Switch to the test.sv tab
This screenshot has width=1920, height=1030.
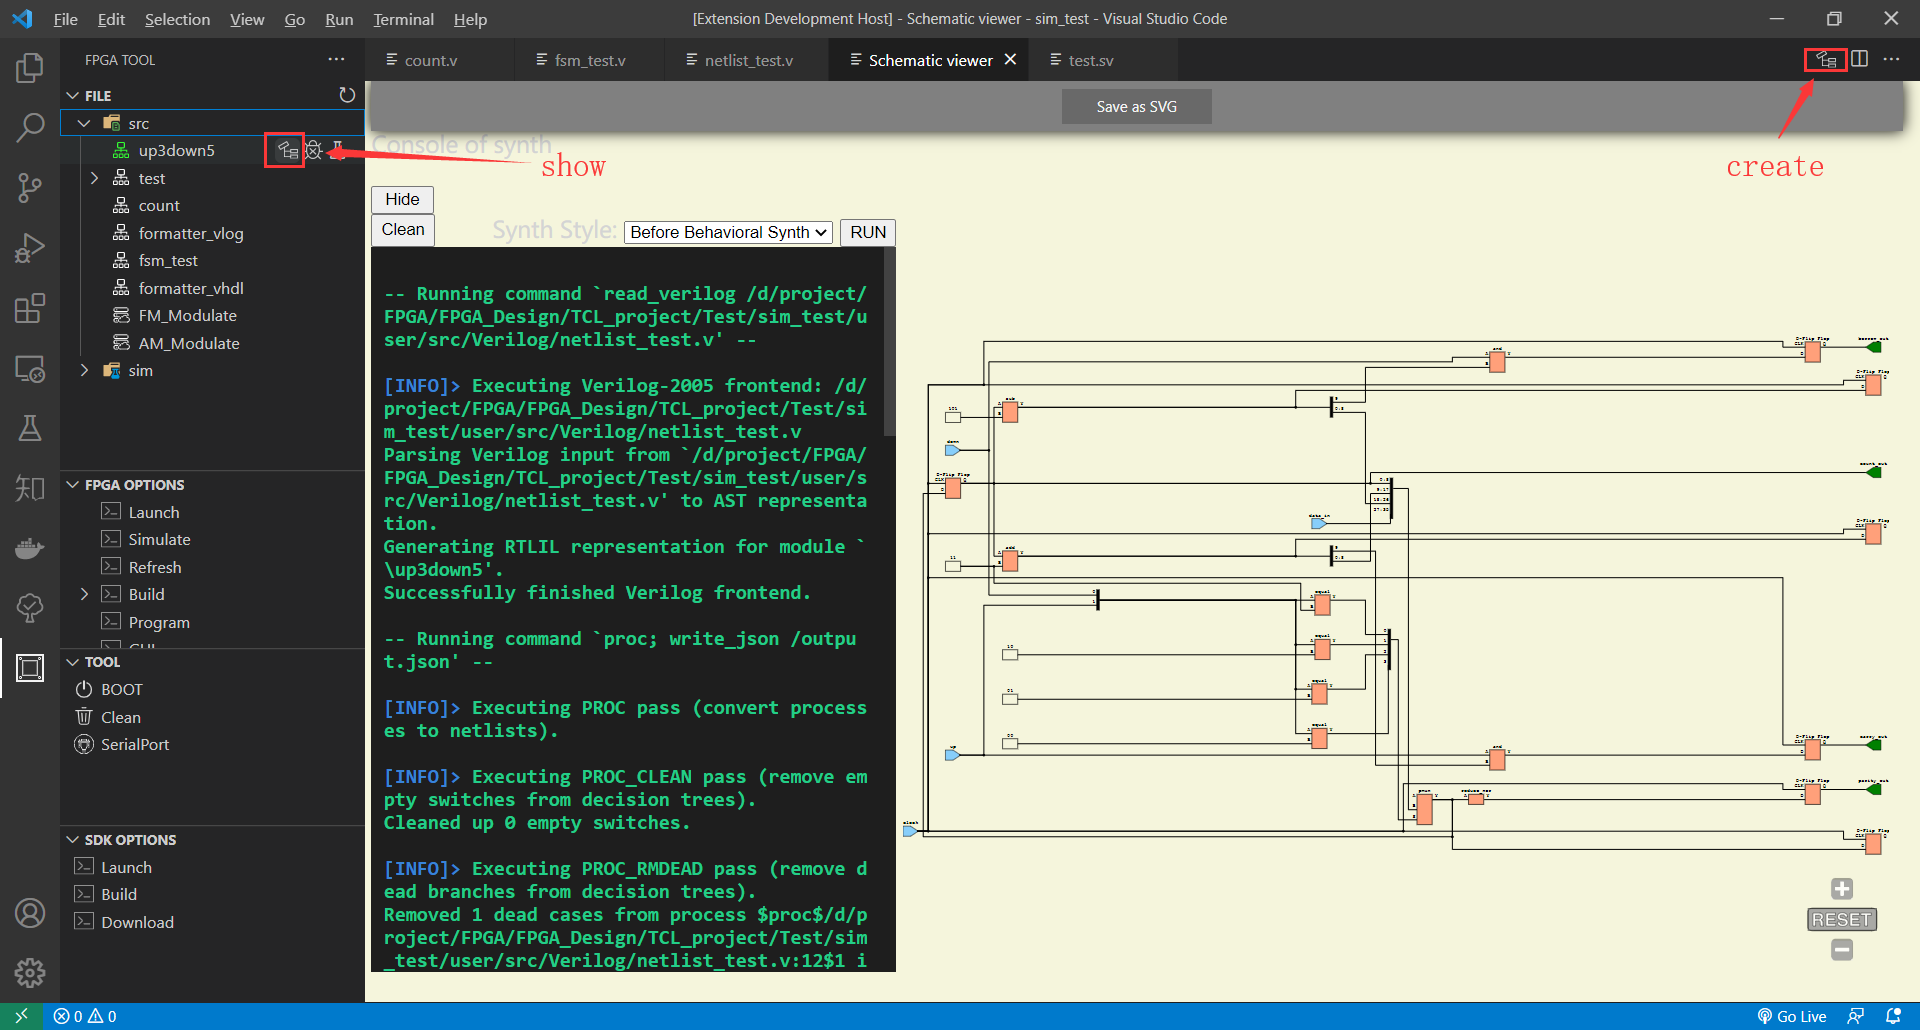1090,60
